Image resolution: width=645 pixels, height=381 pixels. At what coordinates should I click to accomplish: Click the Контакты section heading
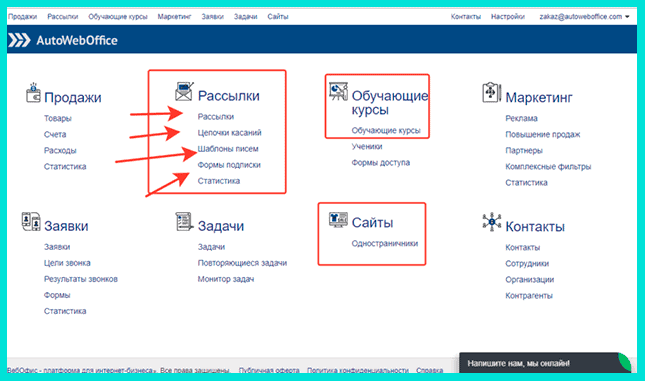535,227
